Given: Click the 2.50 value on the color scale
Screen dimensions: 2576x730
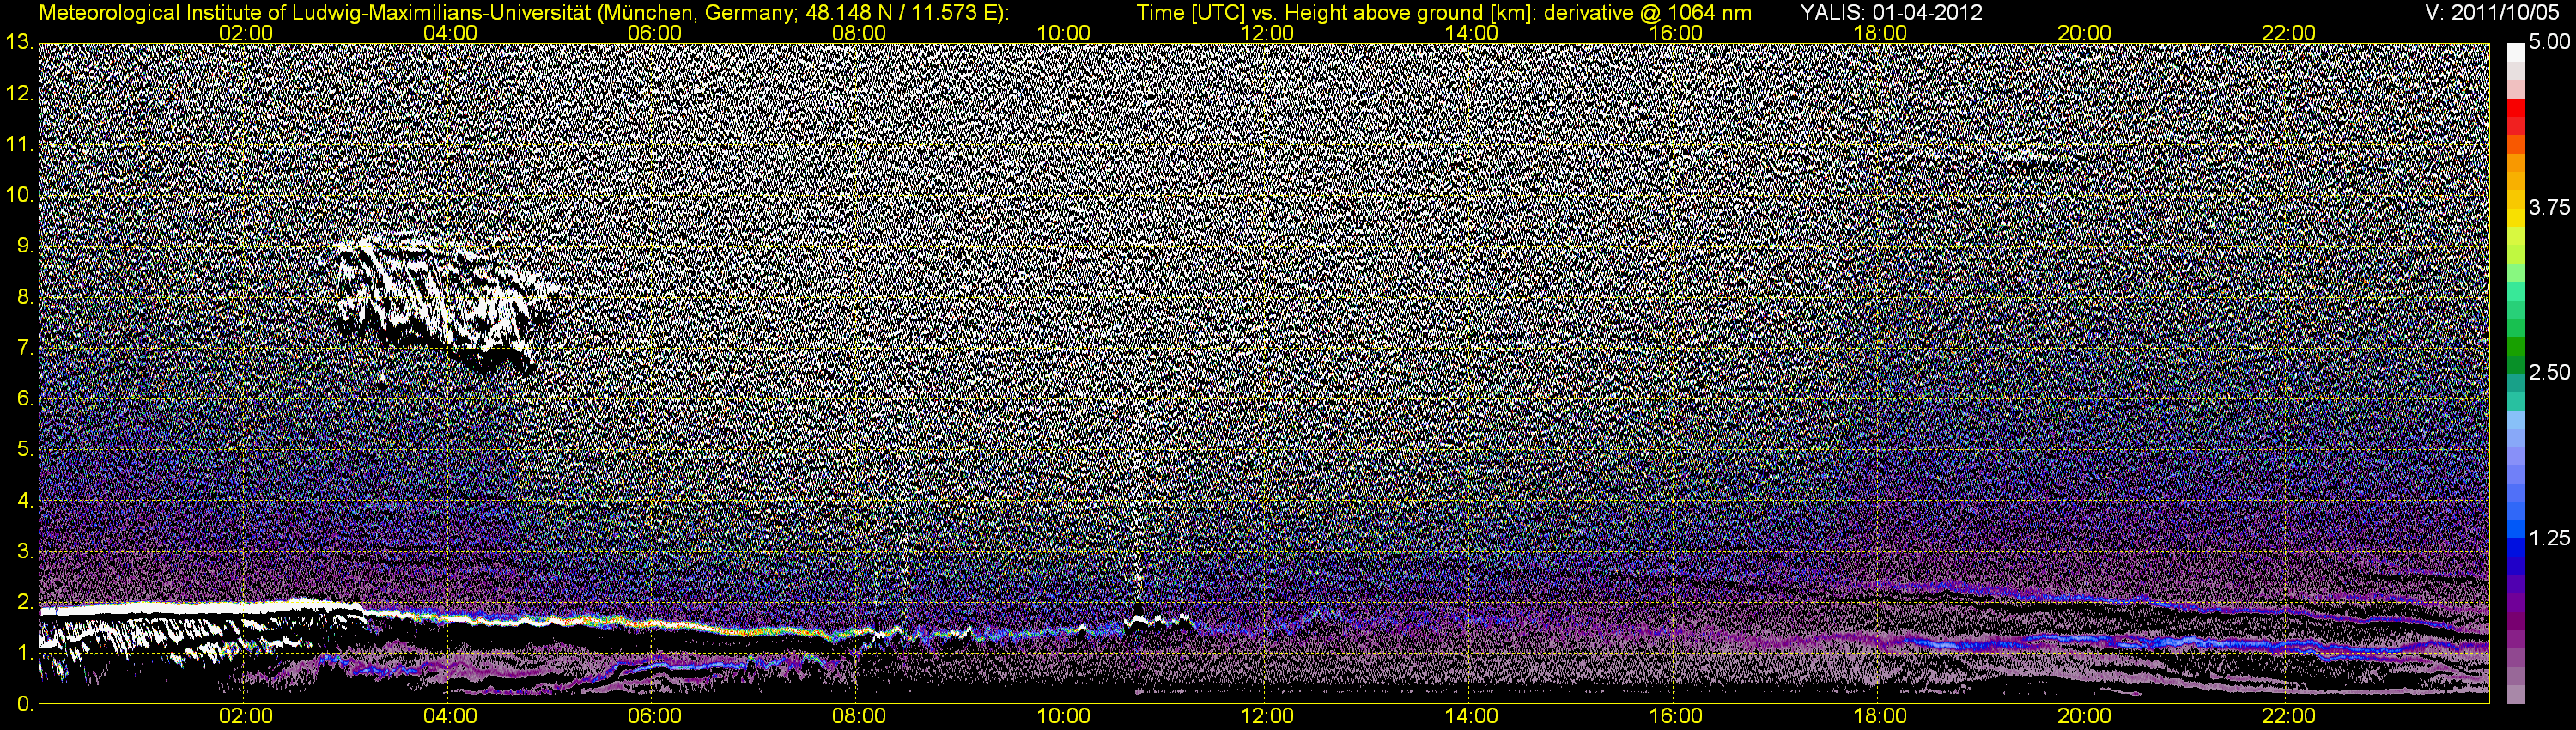Looking at the screenshot, I should click(x=2550, y=373).
